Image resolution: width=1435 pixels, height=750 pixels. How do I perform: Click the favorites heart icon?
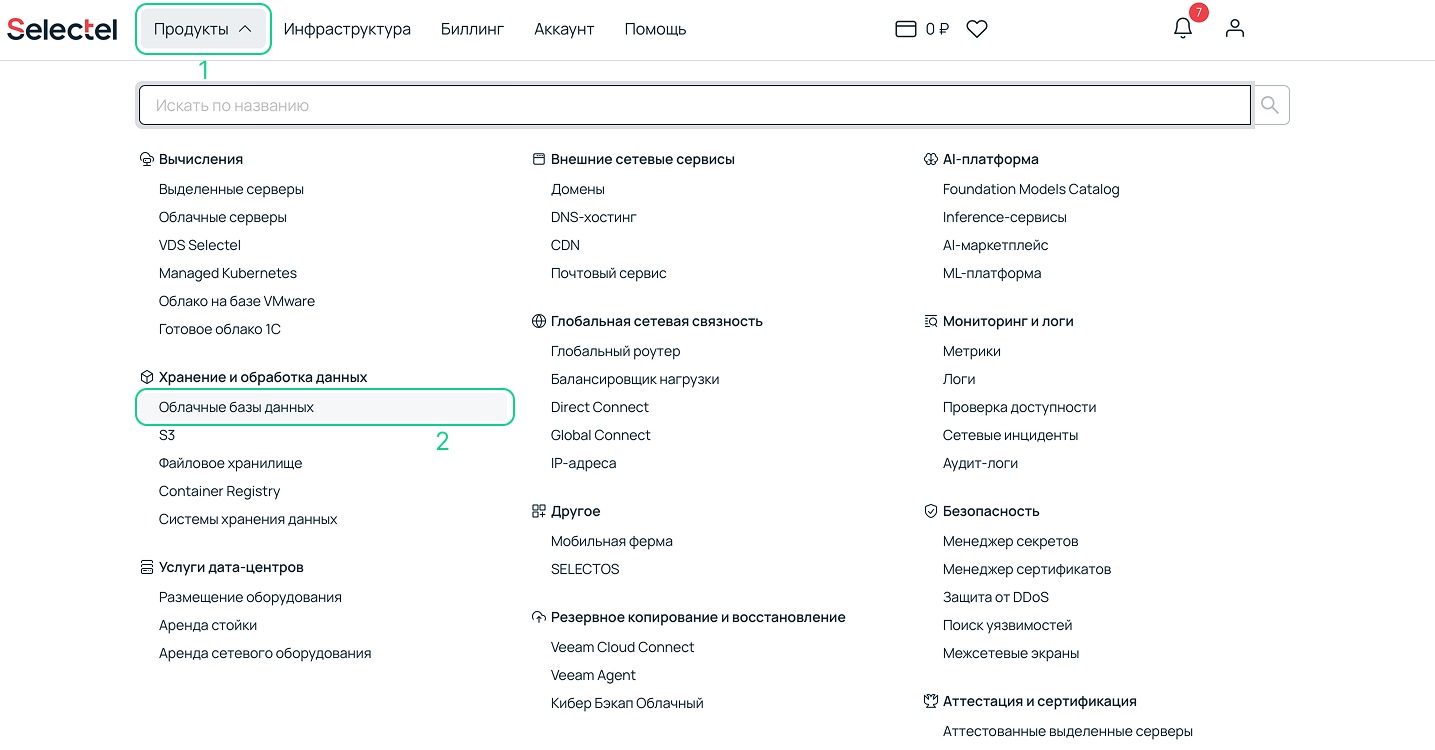[977, 29]
